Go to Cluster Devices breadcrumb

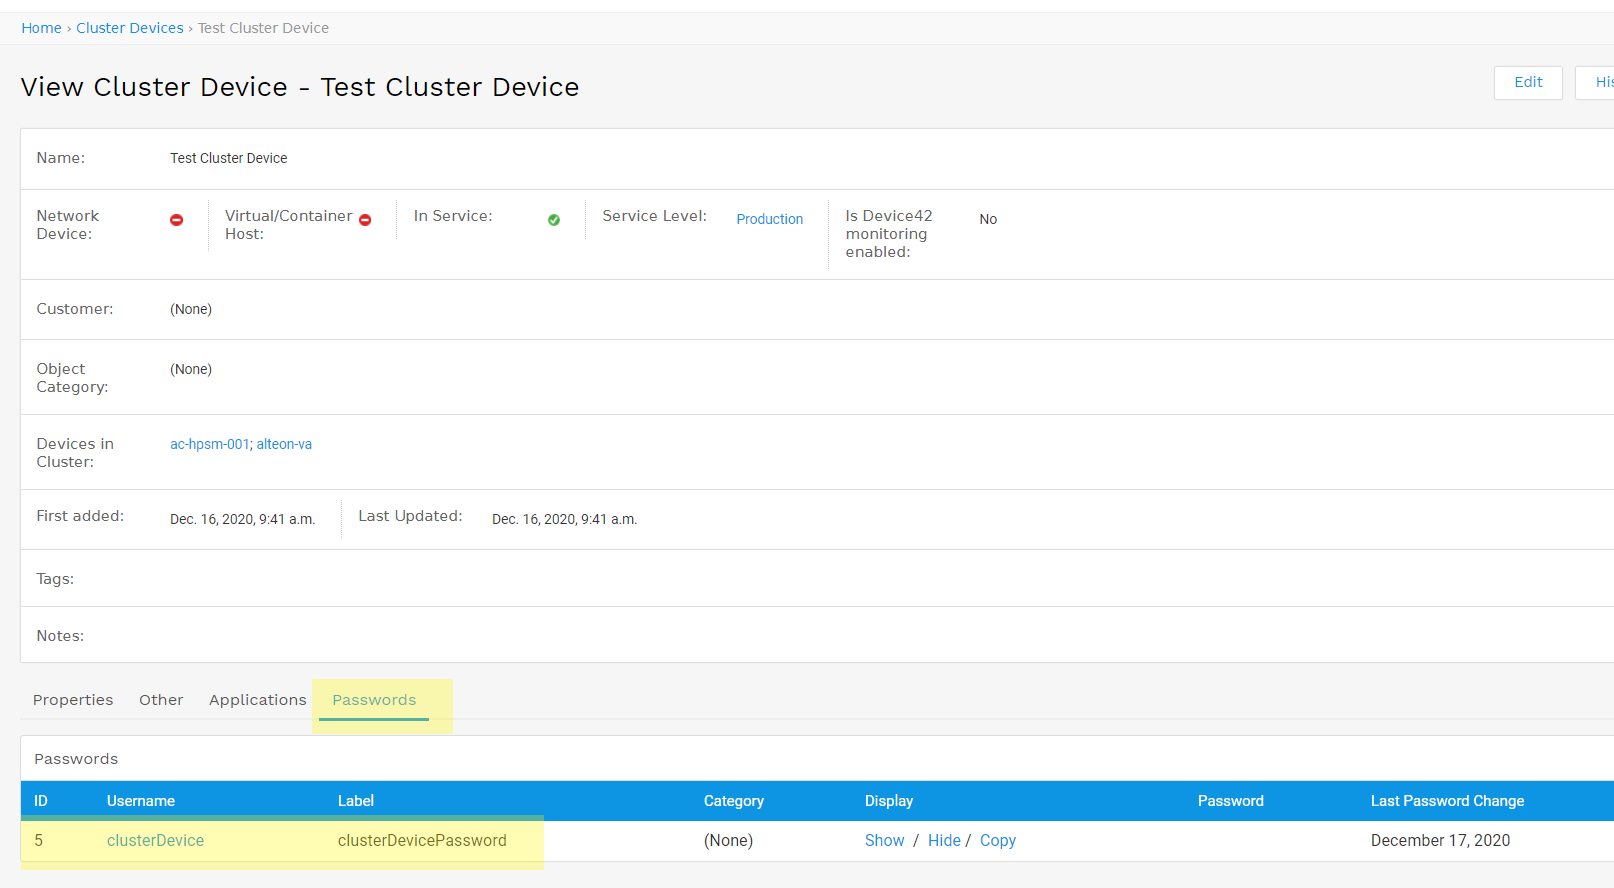coord(130,28)
